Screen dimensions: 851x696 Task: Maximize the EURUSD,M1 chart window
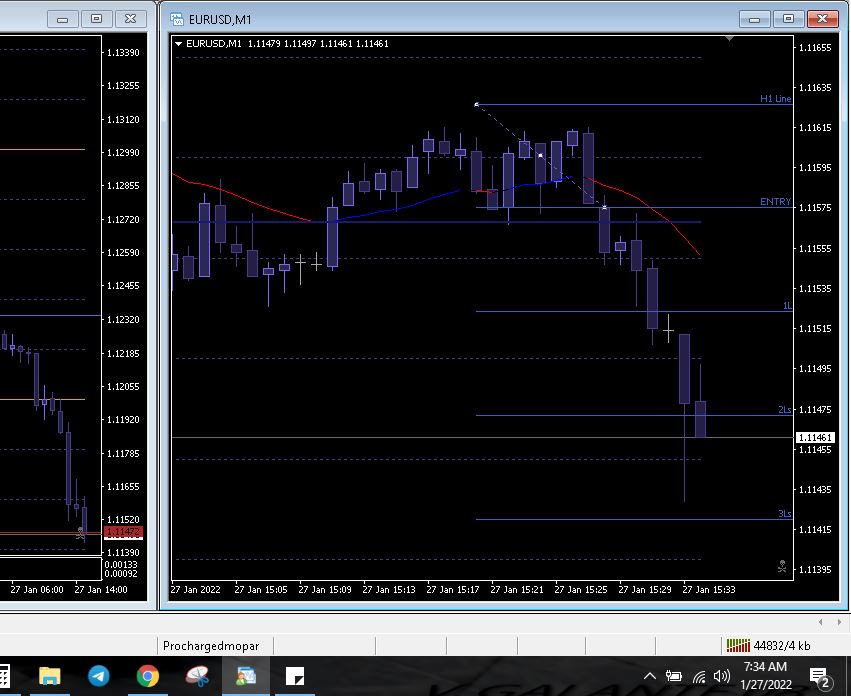788,19
